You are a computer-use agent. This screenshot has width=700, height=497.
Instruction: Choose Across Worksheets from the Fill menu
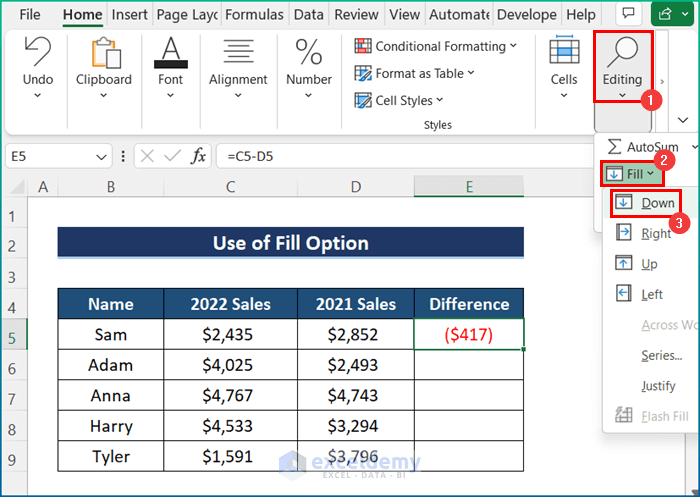[669, 325]
